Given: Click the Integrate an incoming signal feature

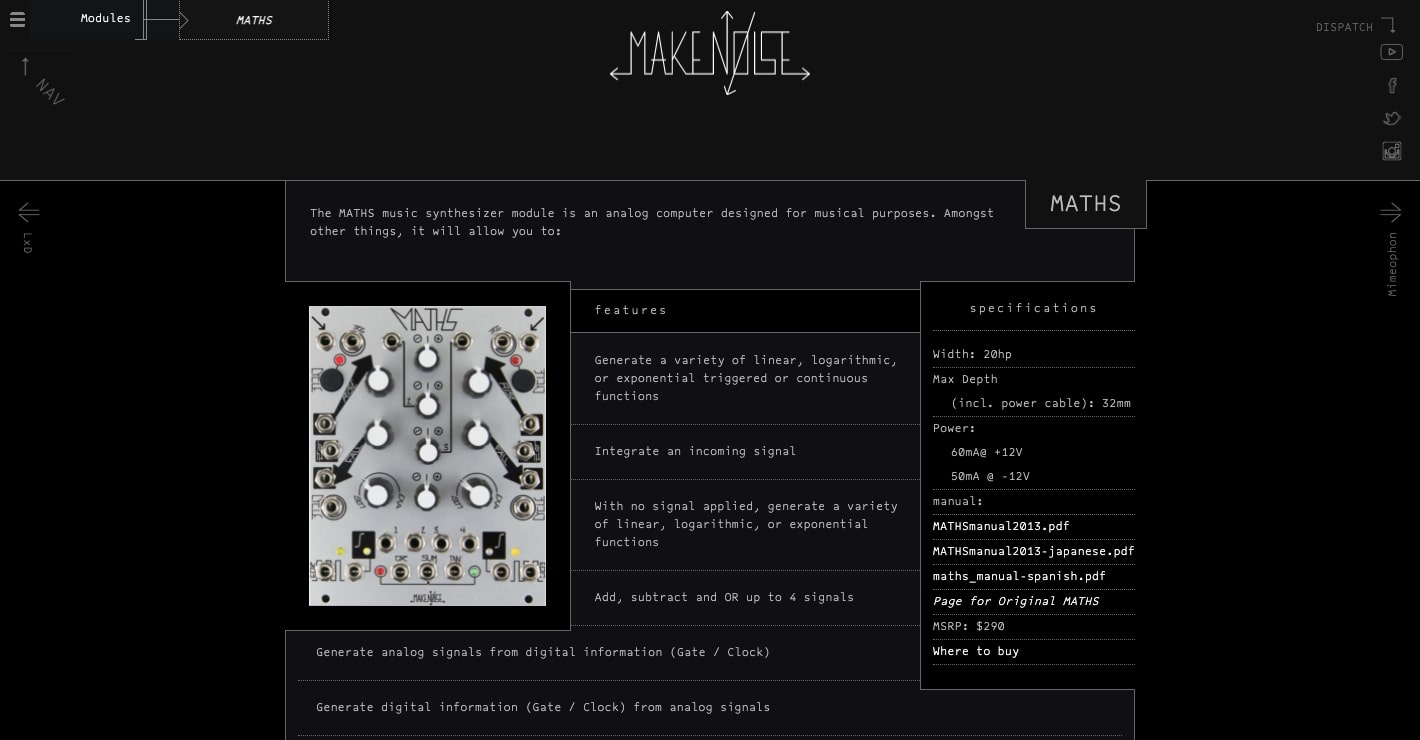Looking at the screenshot, I should pyautogui.click(x=695, y=451).
